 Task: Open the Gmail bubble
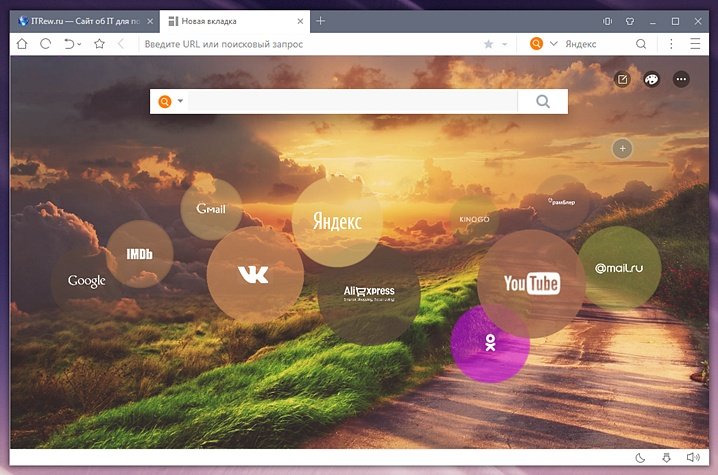(x=211, y=209)
